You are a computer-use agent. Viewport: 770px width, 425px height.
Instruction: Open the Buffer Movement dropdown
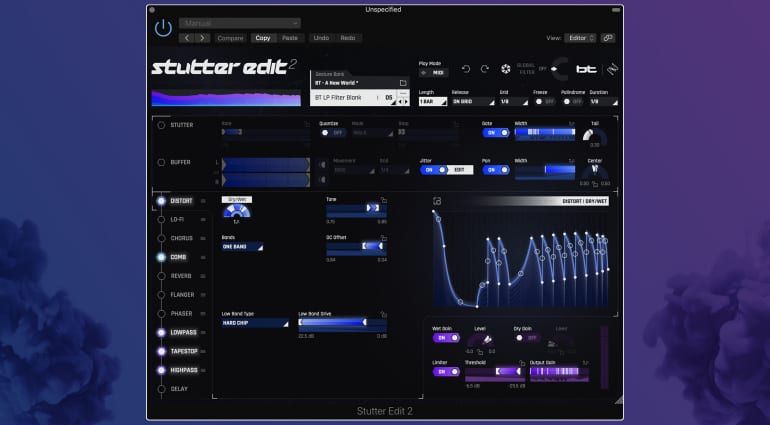click(354, 170)
